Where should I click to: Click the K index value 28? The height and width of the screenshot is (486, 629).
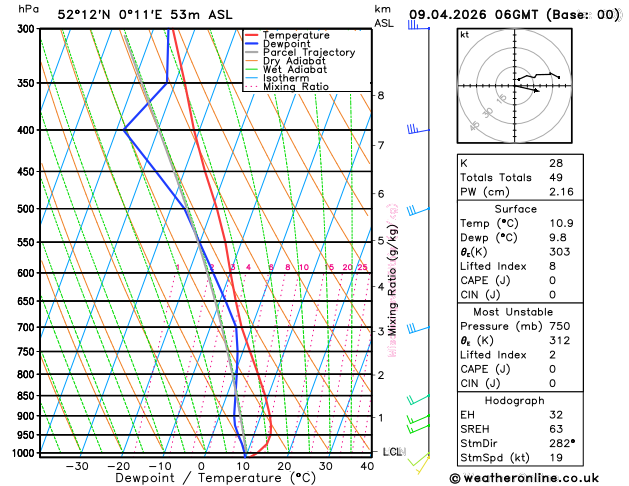556,163
